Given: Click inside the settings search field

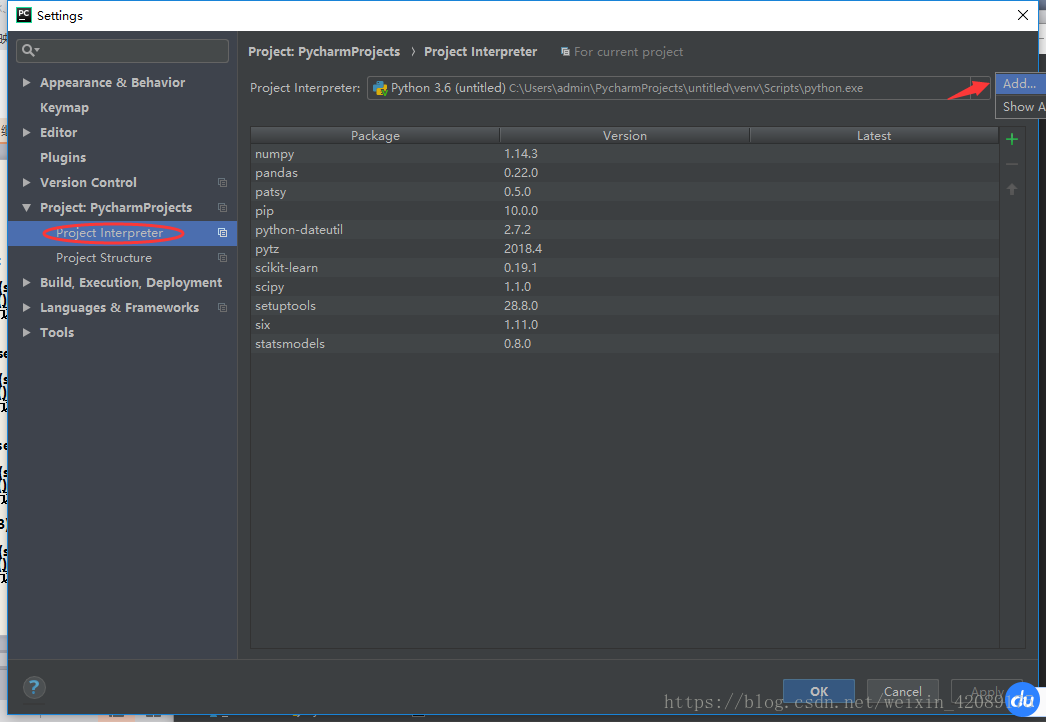Looking at the screenshot, I should (x=122, y=51).
